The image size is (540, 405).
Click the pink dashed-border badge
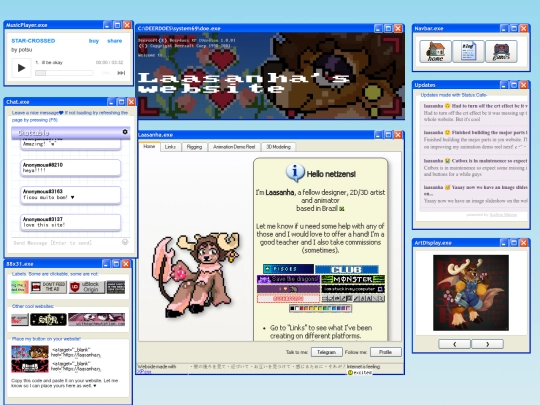point(289,299)
